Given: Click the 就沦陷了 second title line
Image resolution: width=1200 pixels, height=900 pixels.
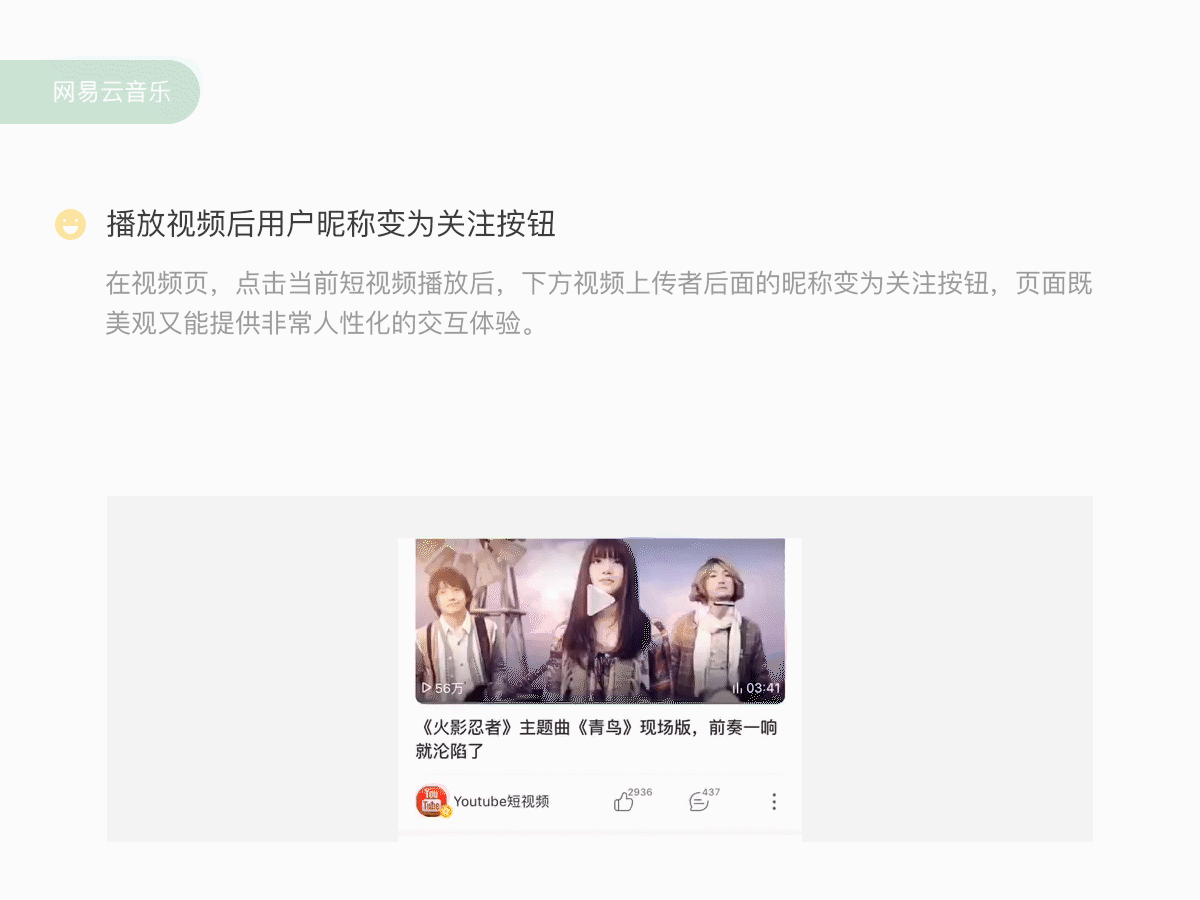Looking at the screenshot, I should tap(450, 751).
